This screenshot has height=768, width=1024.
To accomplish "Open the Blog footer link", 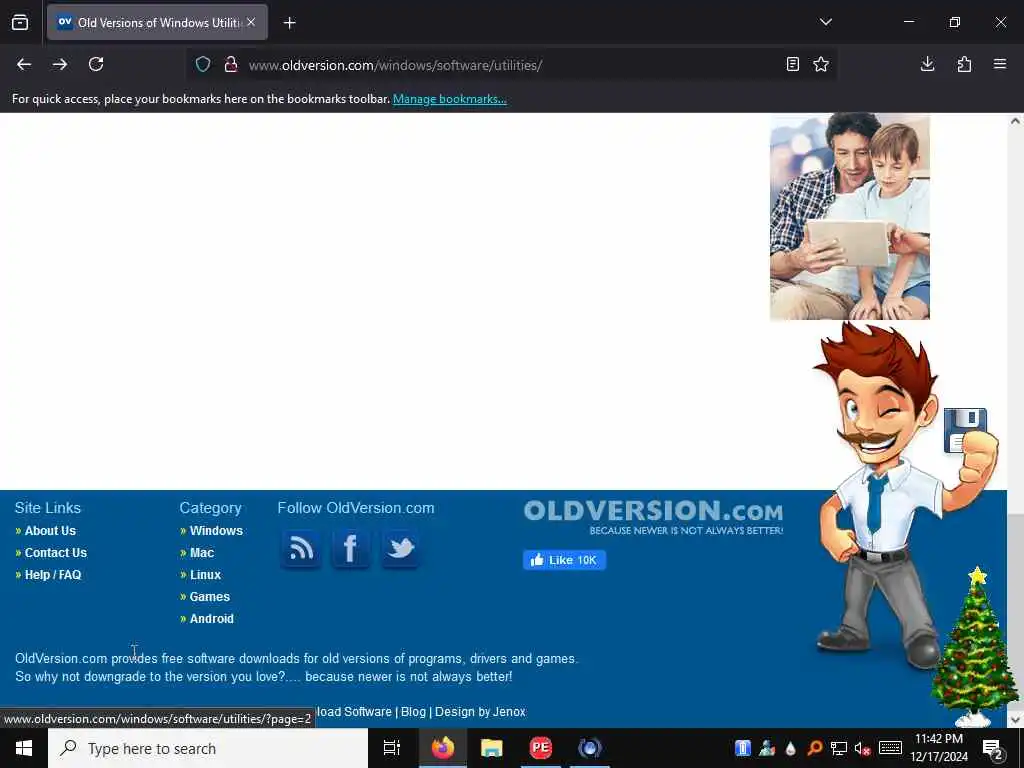I will click(x=413, y=712).
